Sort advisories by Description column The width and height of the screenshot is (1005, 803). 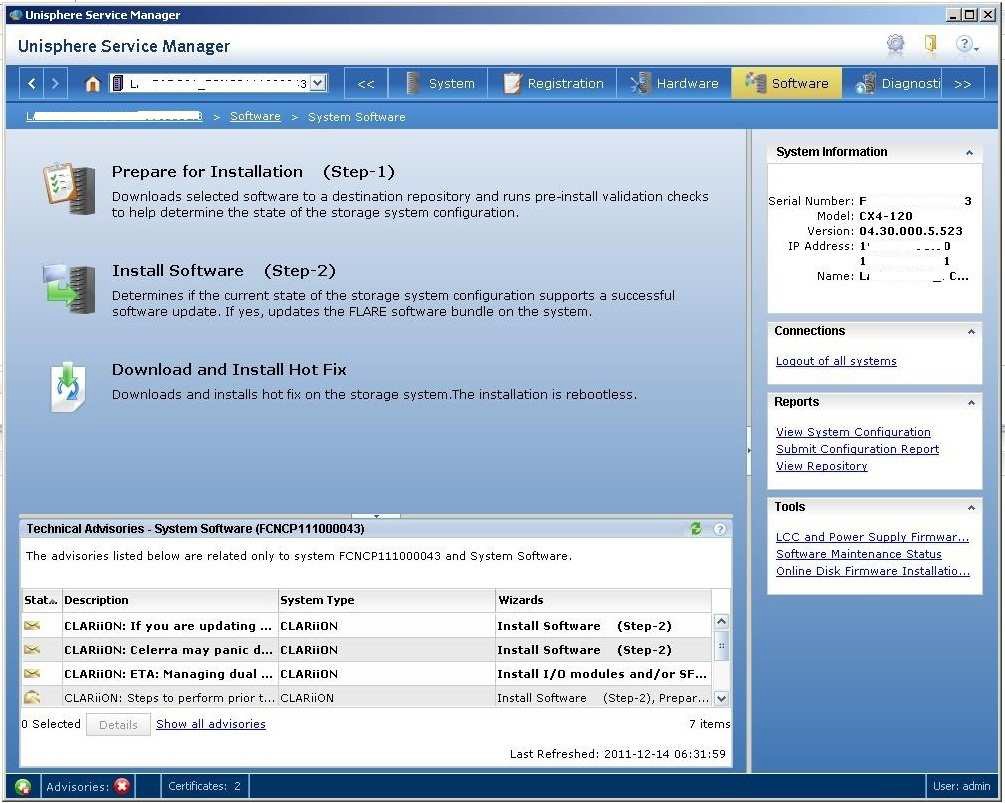click(170, 600)
